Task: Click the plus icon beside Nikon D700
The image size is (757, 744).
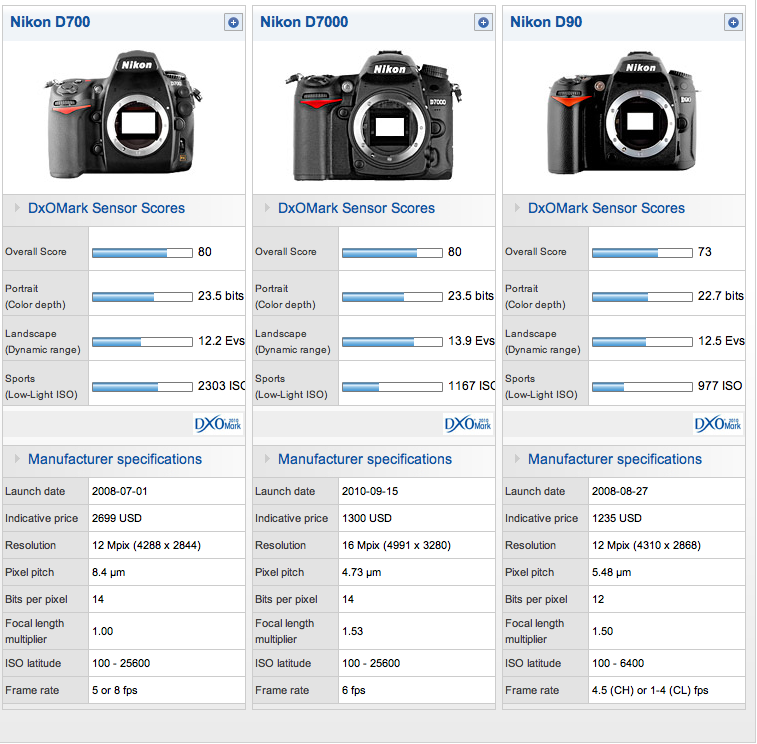Action: click(233, 22)
